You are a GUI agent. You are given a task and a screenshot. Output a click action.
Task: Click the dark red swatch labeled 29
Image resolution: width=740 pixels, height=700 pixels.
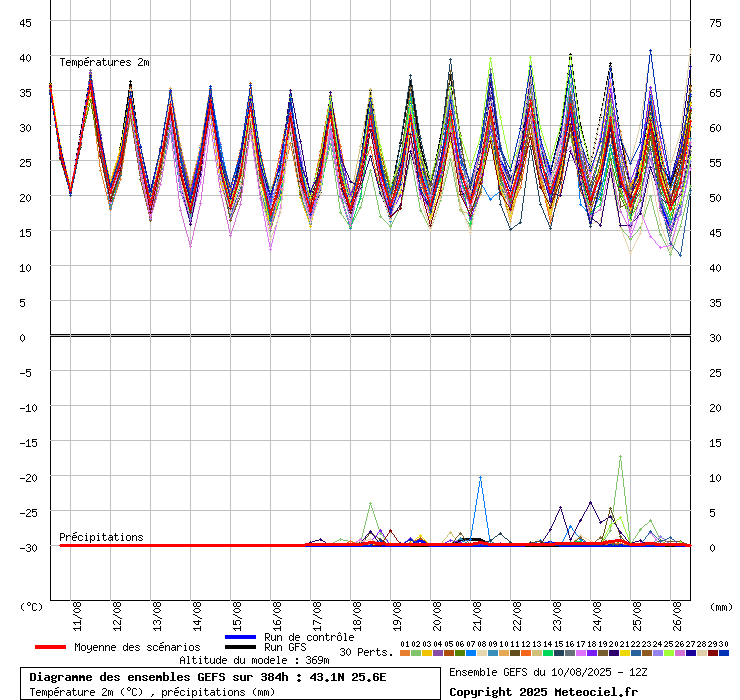(713, 653)
